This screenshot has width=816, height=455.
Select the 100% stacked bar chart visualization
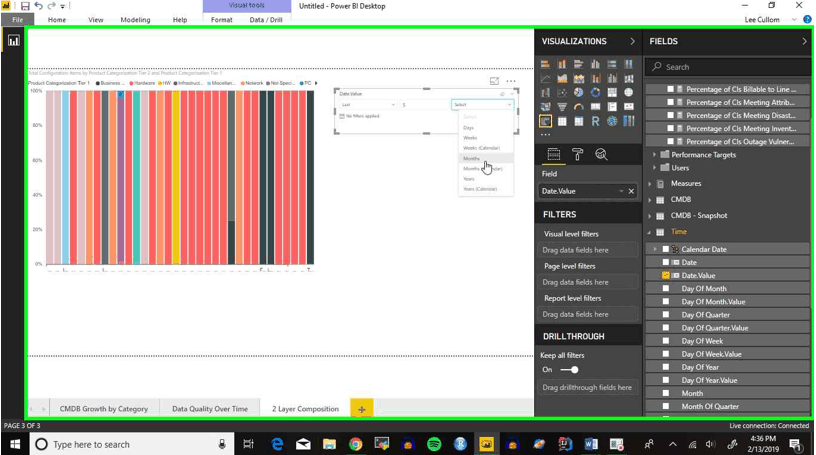click(x=612, y=65)
